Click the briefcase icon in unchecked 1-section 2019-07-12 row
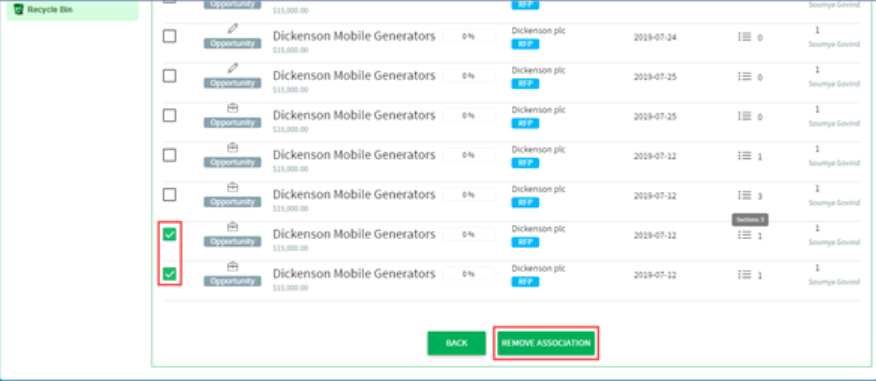The height and width of the screenshot is (381, 876). [x=233, y=147]
